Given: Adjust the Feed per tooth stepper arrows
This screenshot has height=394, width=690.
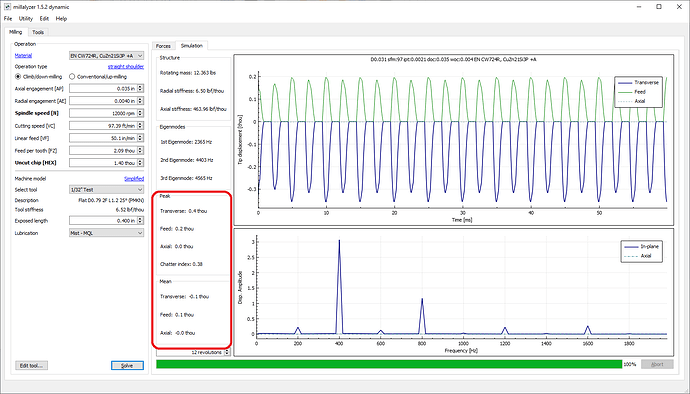Looking at the screenshot, I should (140, 151).
